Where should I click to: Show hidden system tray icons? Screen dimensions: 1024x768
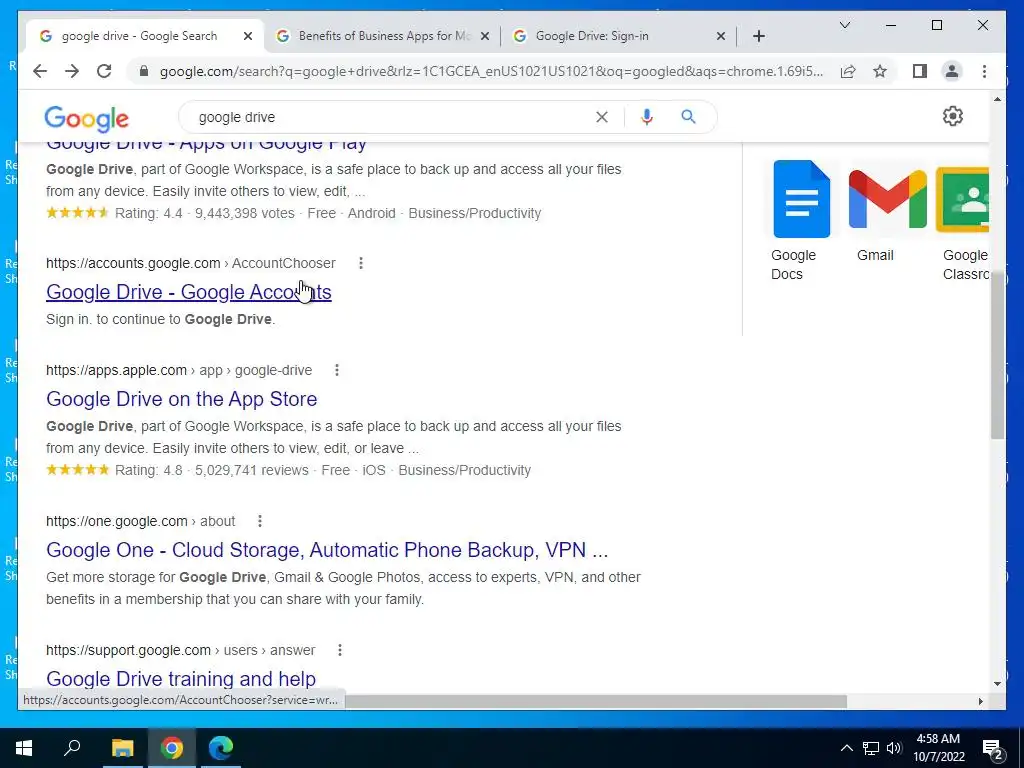[x=846, y=748]
